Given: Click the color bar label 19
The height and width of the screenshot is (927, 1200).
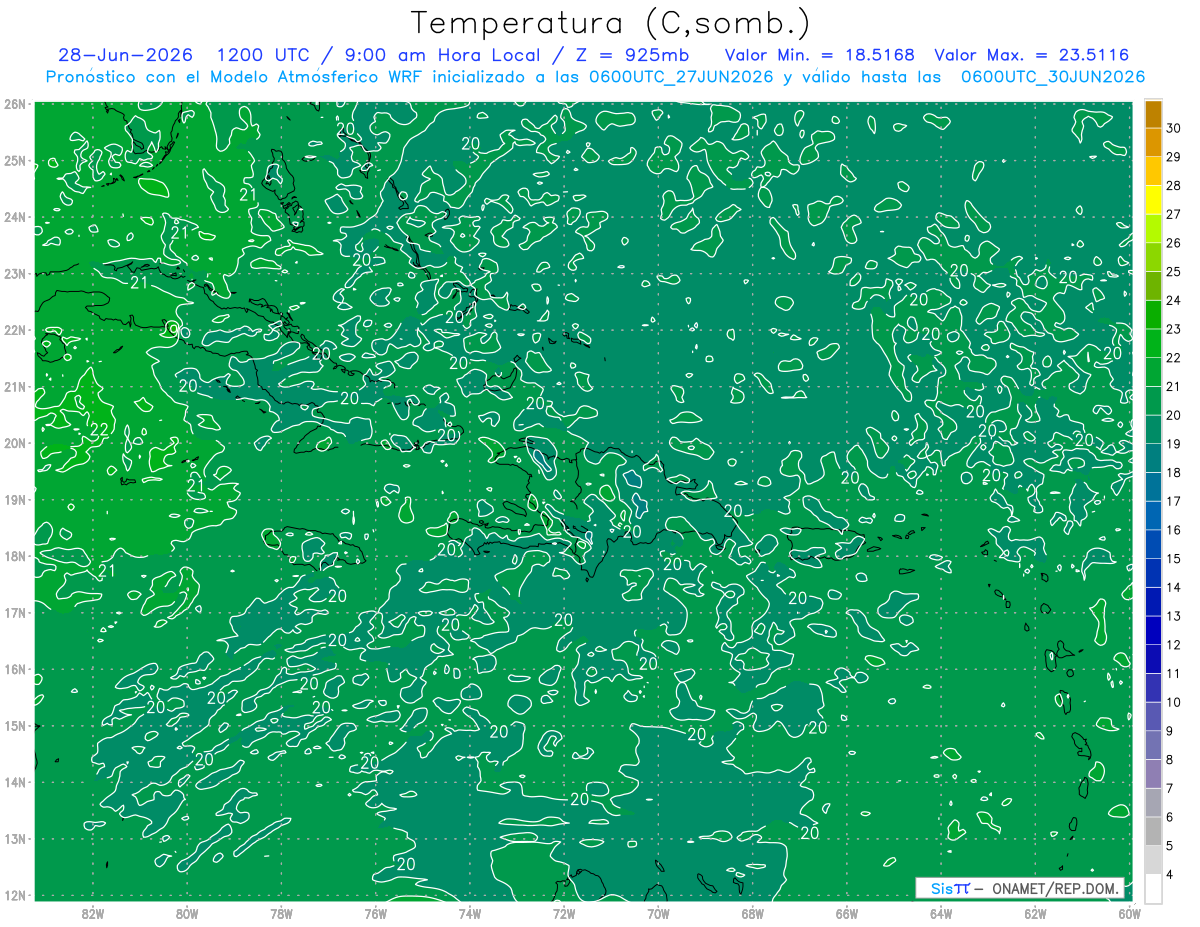Looking at the screenshot, I should coord(1174,443).
